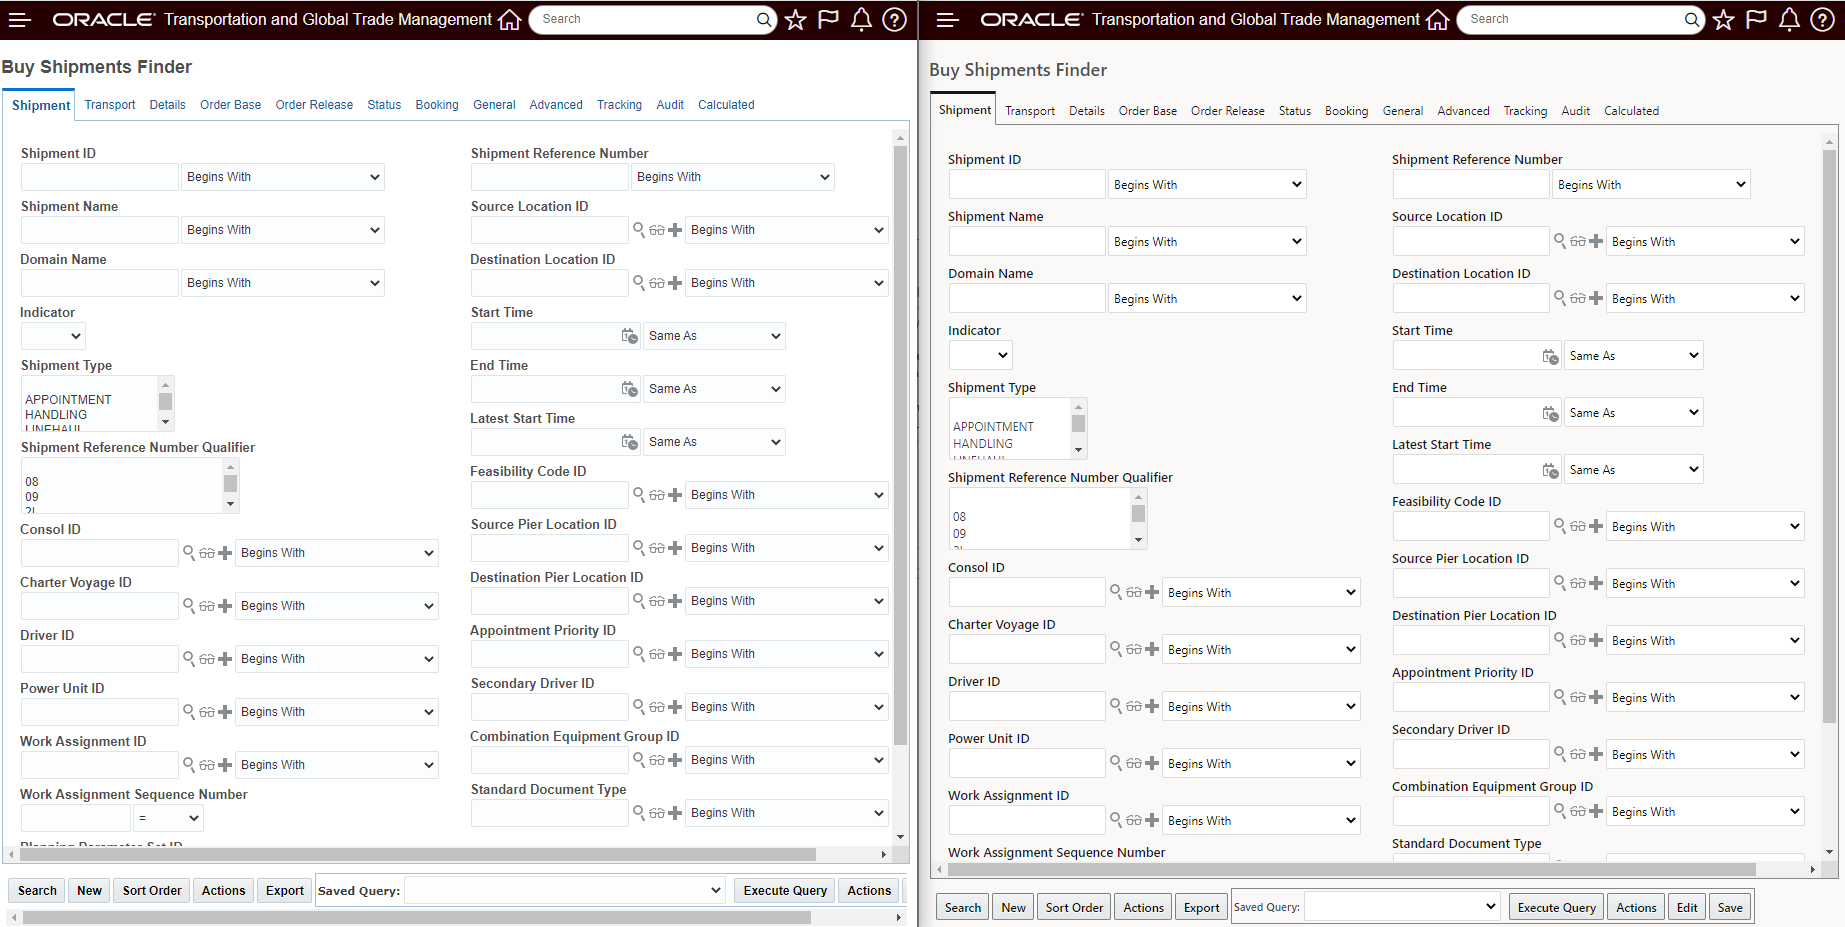Select APPOINTMENT in Shipment Type list, right window
The image size is (1845, 927).
tap(993, 426)
